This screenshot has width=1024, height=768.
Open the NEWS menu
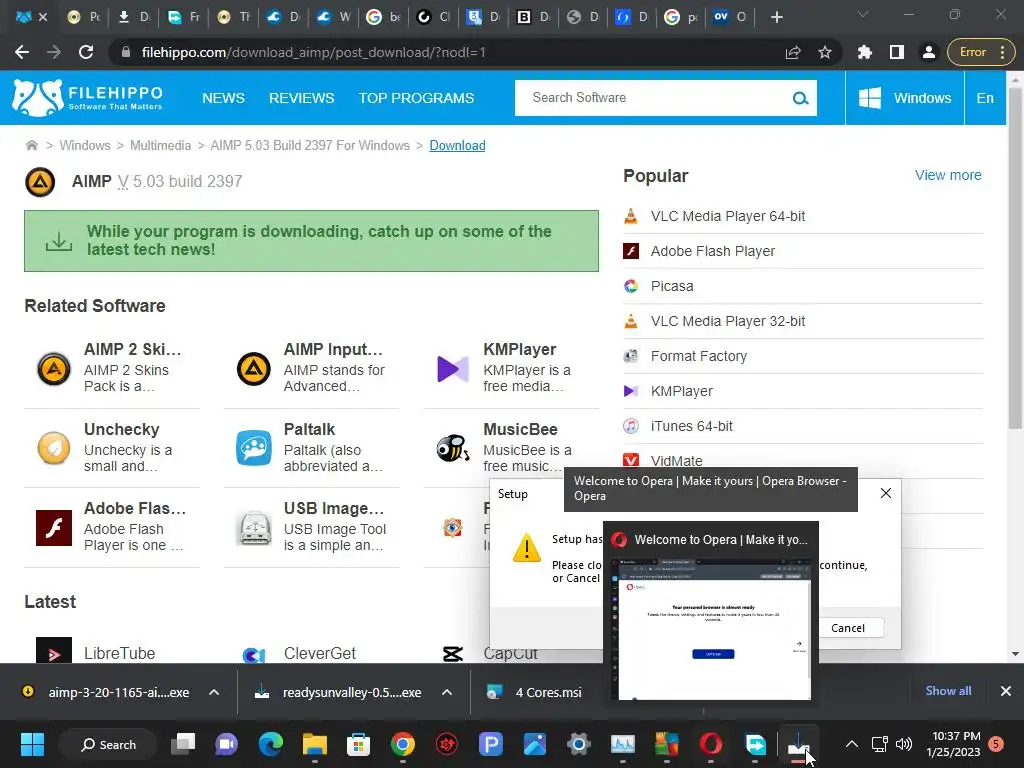(223, 98)
